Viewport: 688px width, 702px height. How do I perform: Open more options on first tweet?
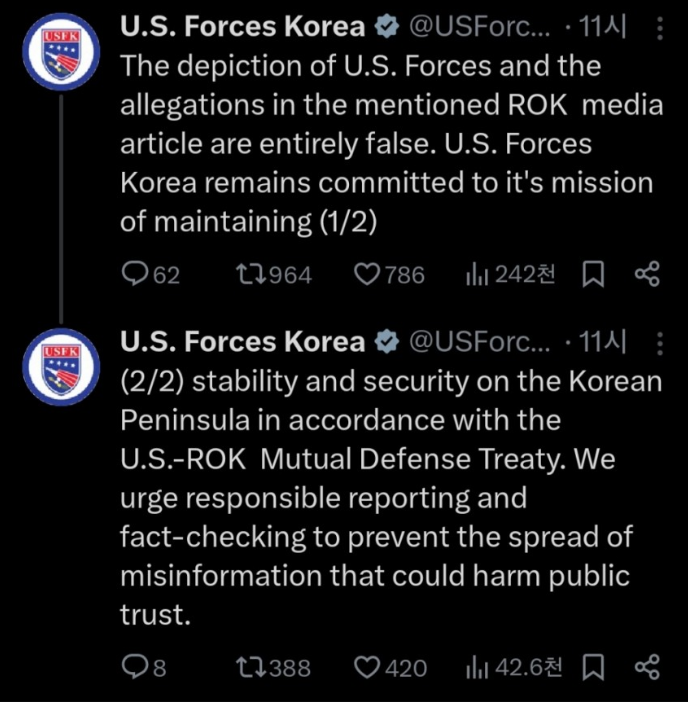click(x=659, y=29)
